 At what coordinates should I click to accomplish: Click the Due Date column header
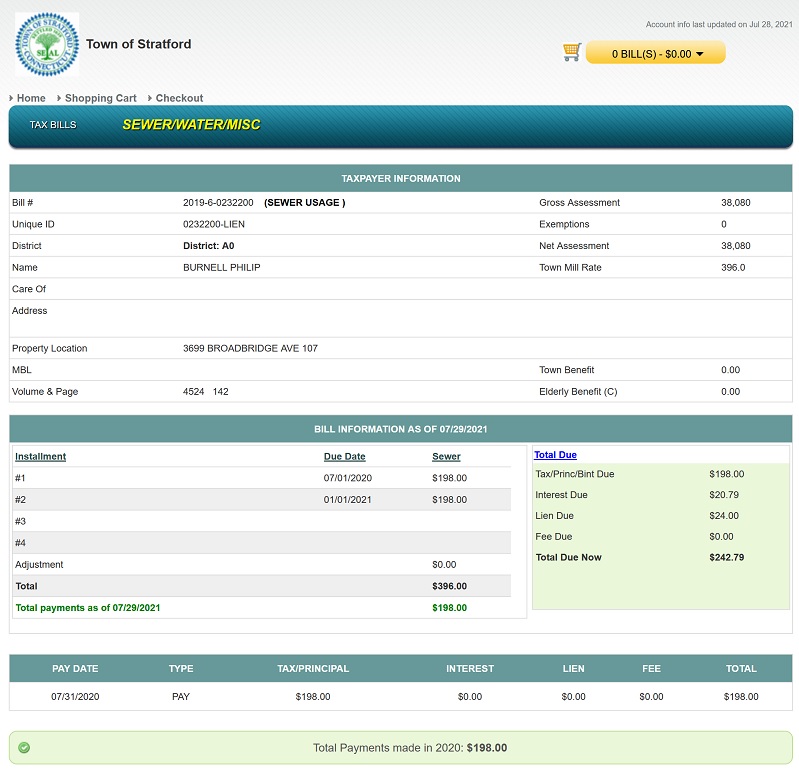(344, 457)
